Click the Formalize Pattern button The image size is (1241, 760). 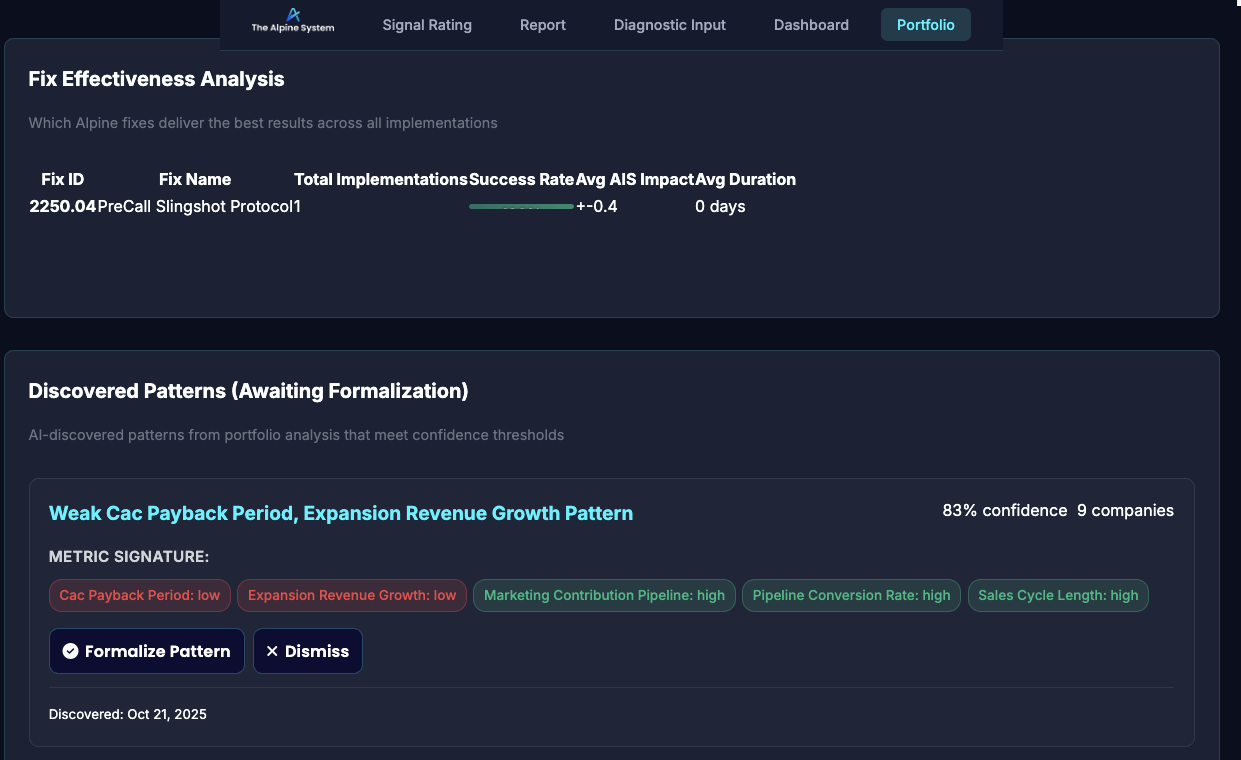(146, 651)
